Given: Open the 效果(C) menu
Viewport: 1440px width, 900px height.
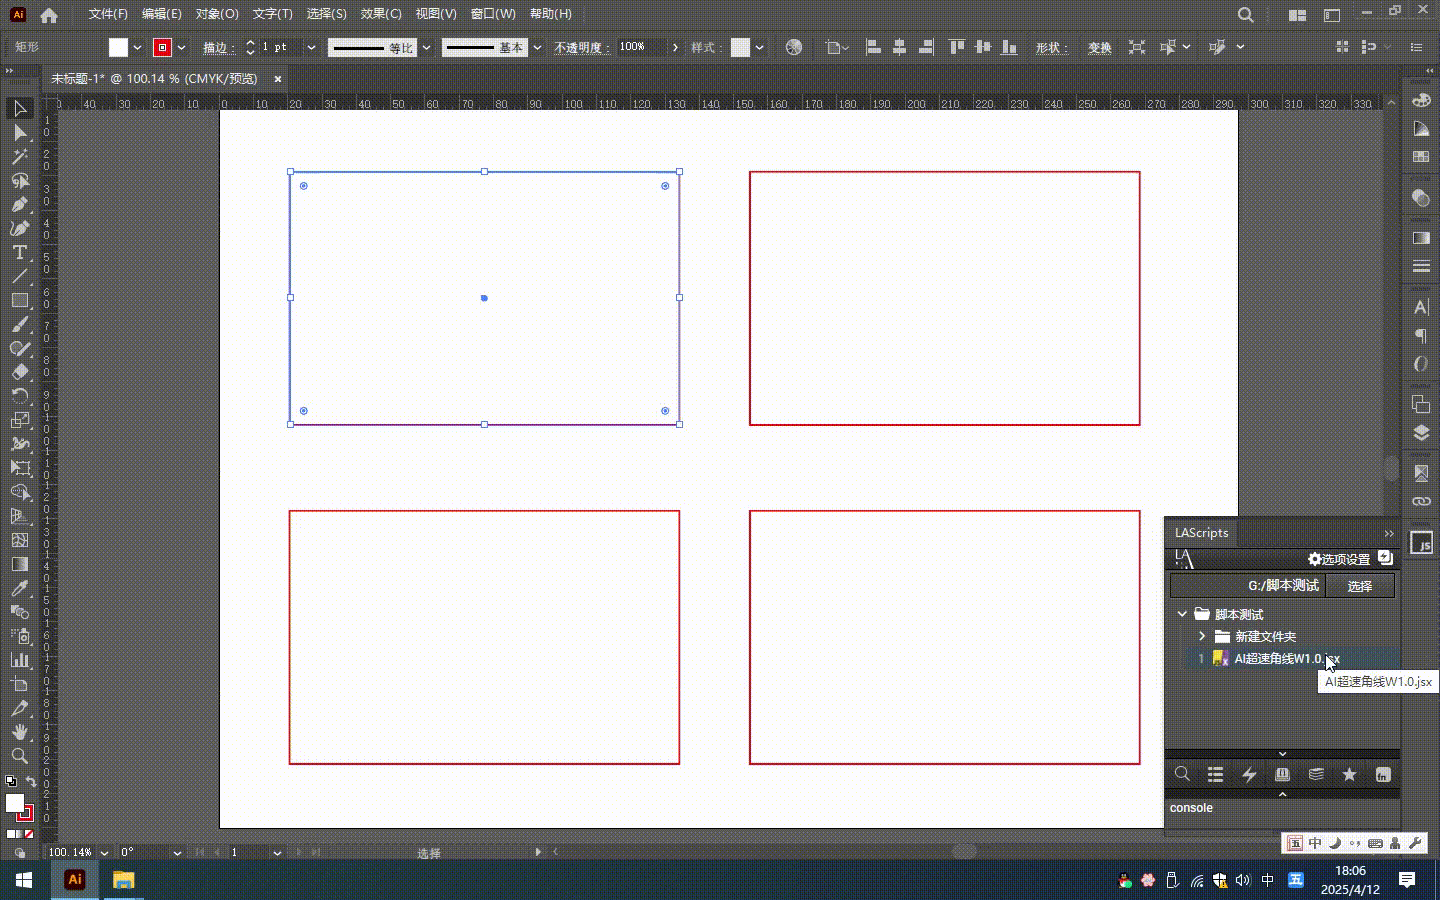Looking at the screenshot, I should coord(381,14).
